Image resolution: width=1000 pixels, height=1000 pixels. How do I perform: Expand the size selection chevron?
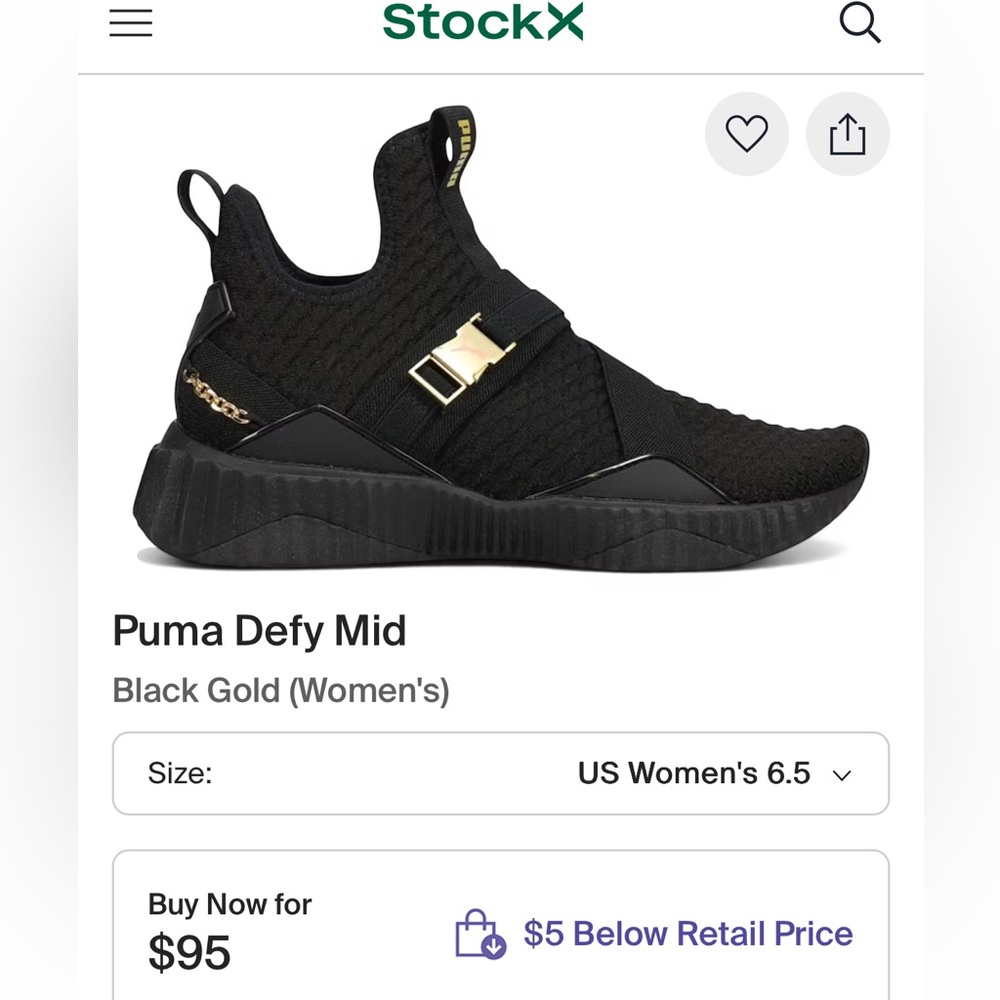click(x=842, y=774)
